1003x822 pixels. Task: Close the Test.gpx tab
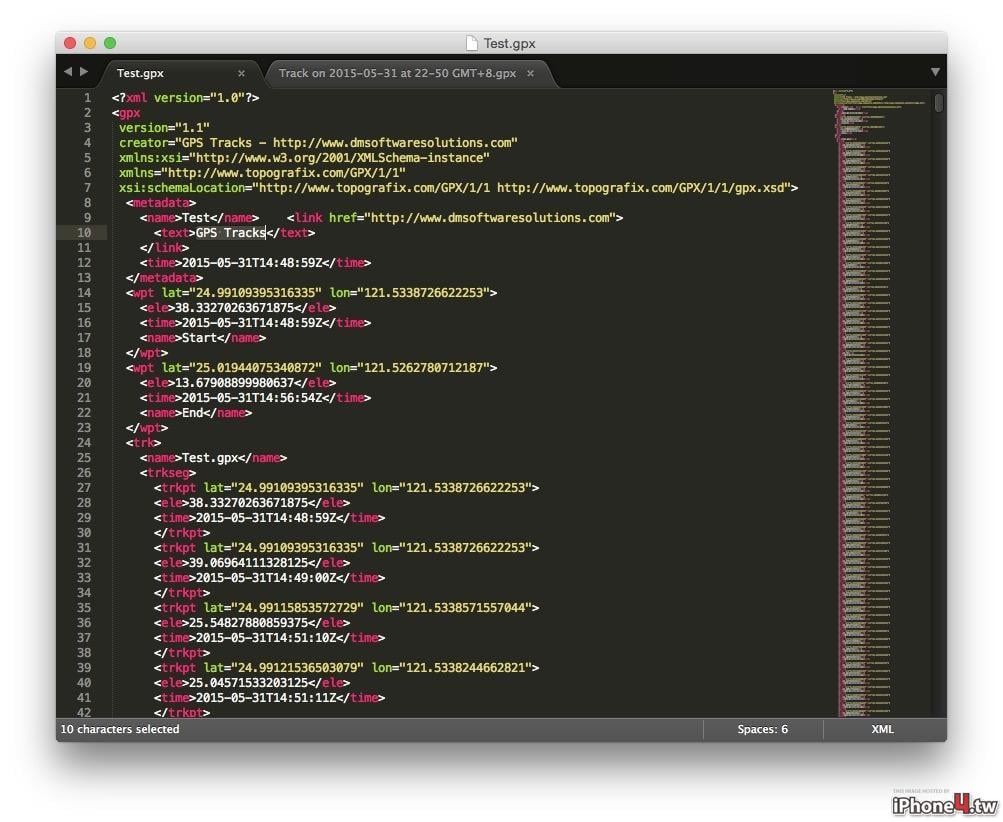(241, 74)
